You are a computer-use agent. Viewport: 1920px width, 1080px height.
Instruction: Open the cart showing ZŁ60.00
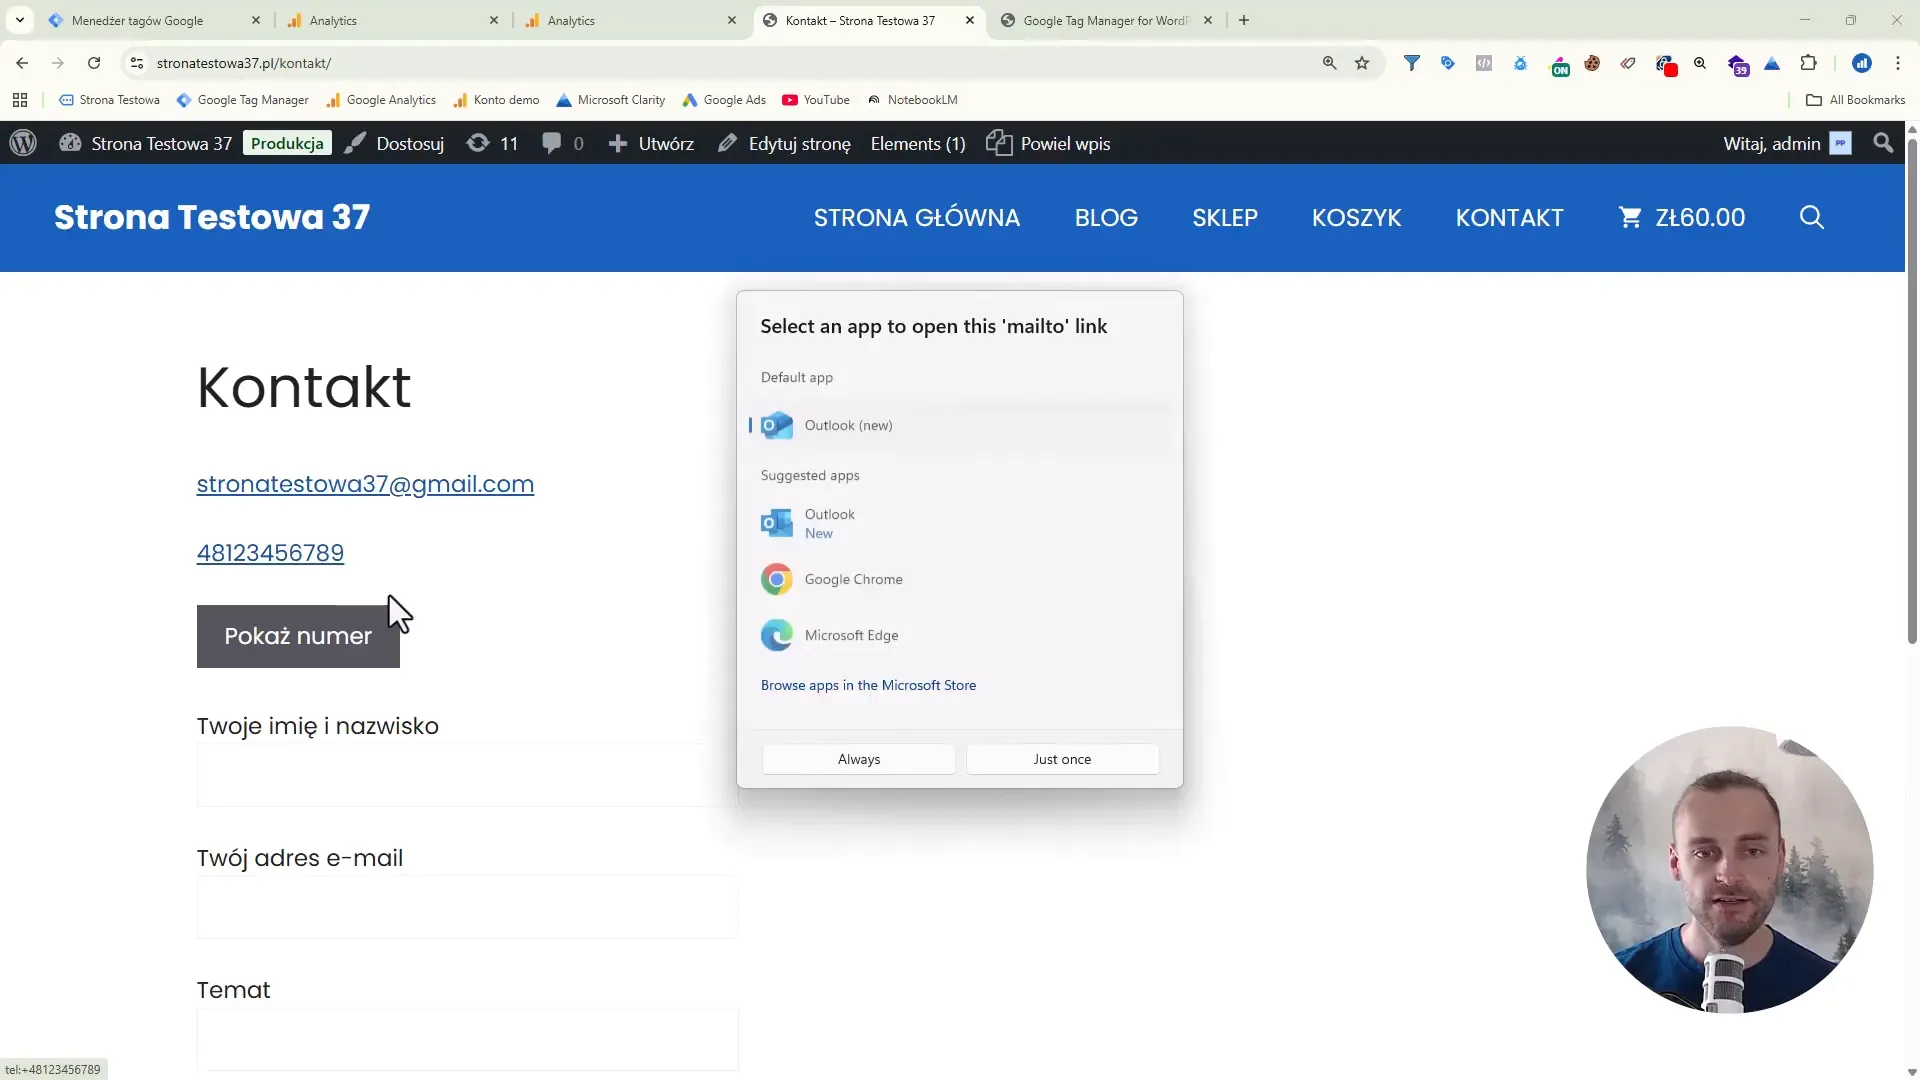(x=1681, y=217)
